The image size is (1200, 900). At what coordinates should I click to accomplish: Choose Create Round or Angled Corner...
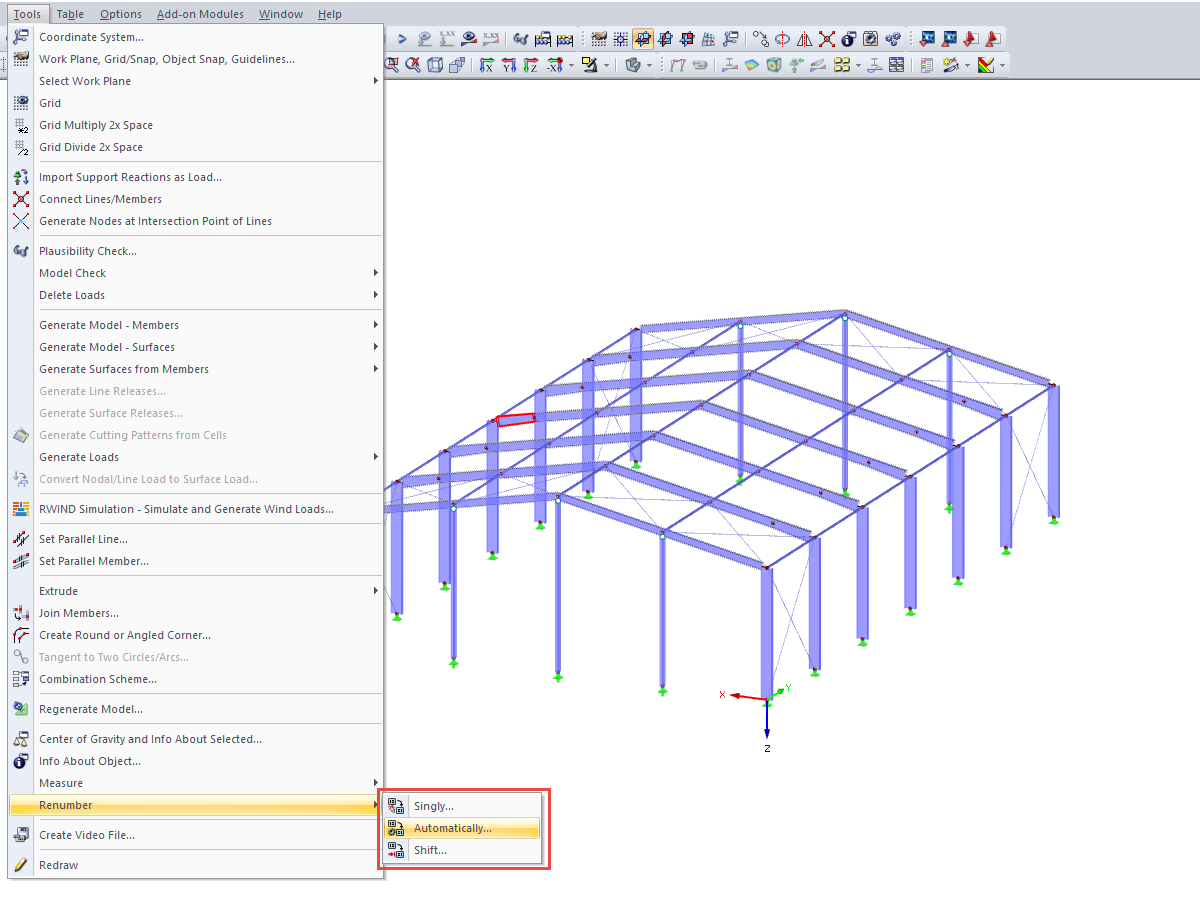click(195, 635)
